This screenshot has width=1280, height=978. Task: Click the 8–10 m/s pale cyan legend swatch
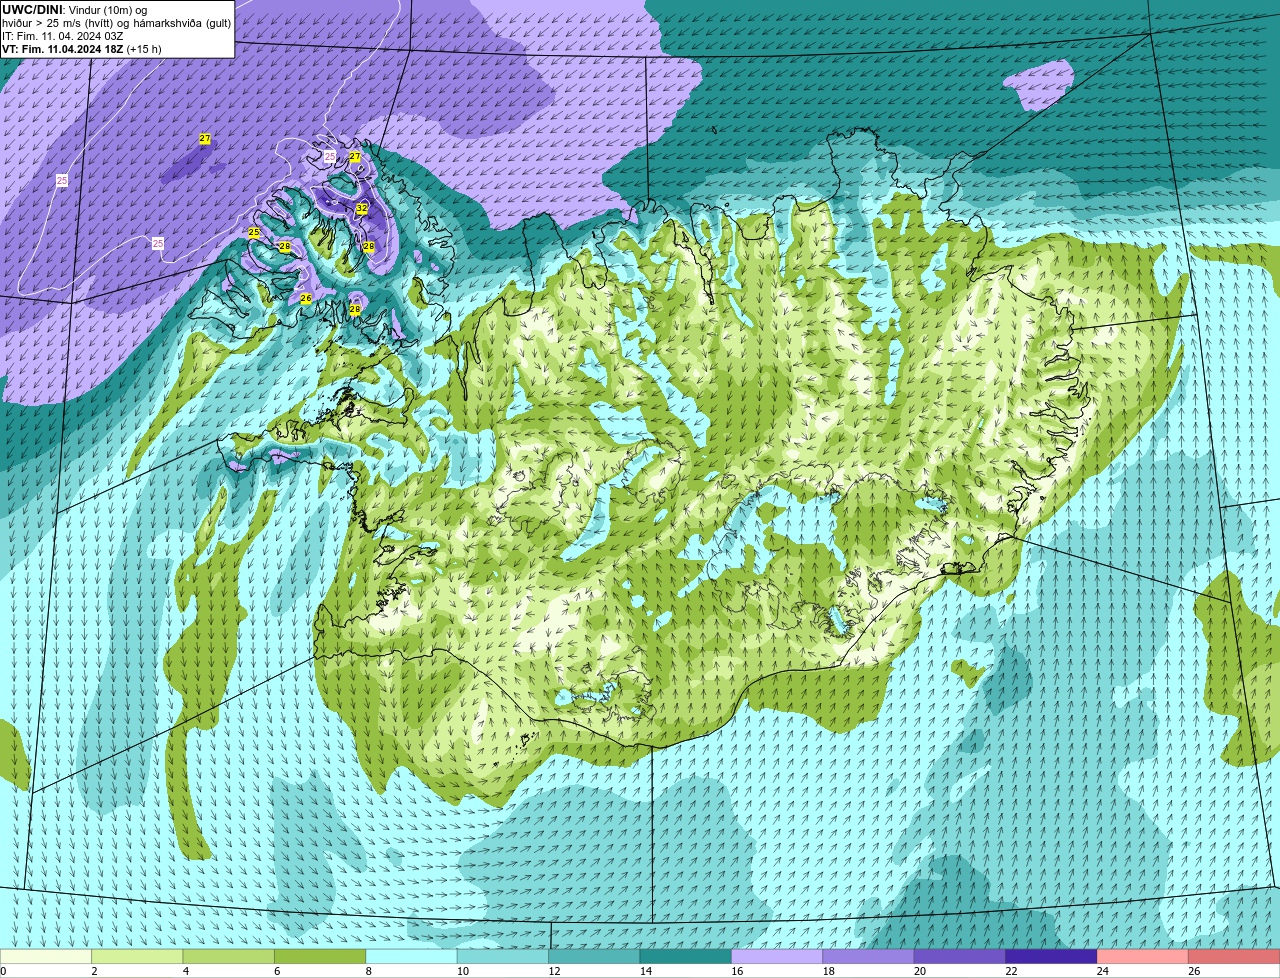412,956
